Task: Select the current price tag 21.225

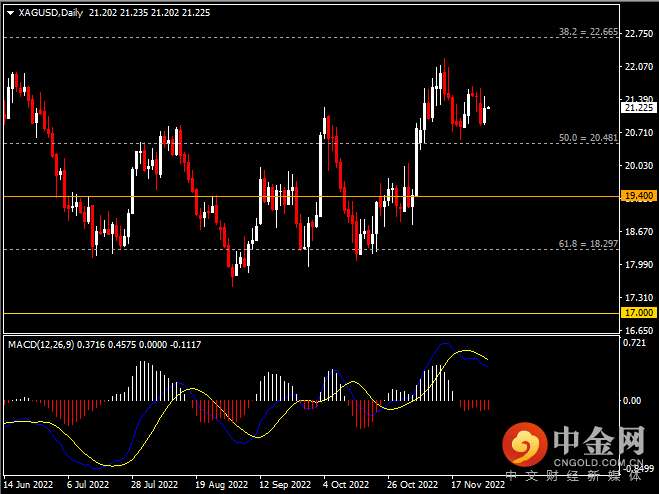Action: [638, 108]
